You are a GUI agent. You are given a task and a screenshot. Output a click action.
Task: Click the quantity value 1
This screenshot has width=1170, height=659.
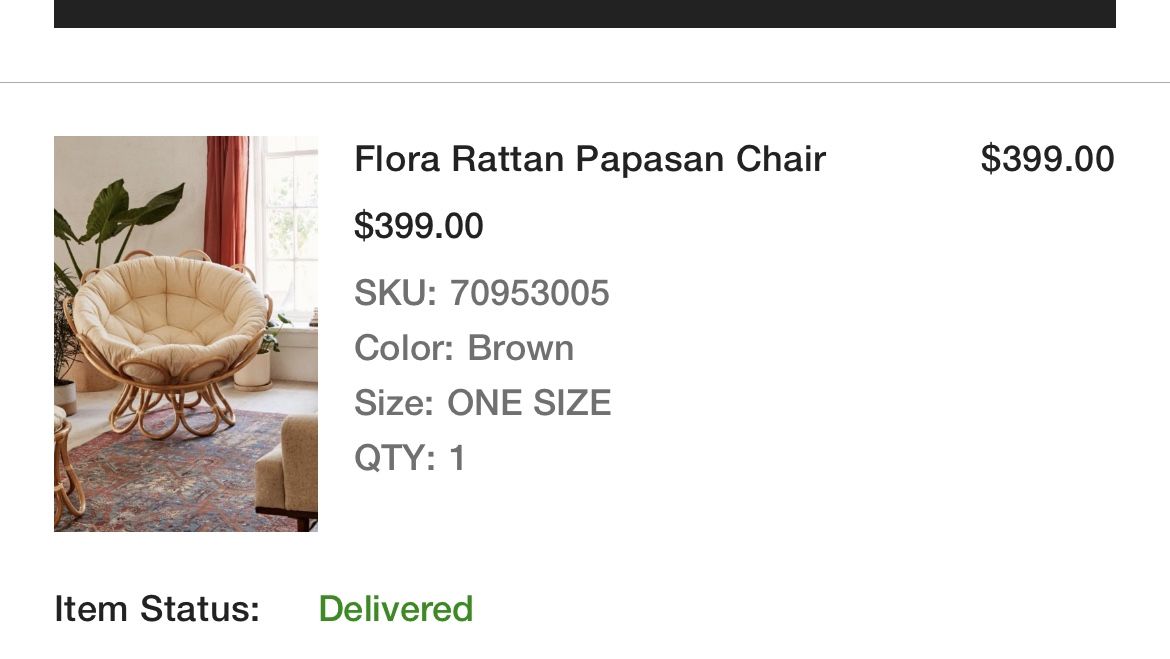(x=457, y=457)
